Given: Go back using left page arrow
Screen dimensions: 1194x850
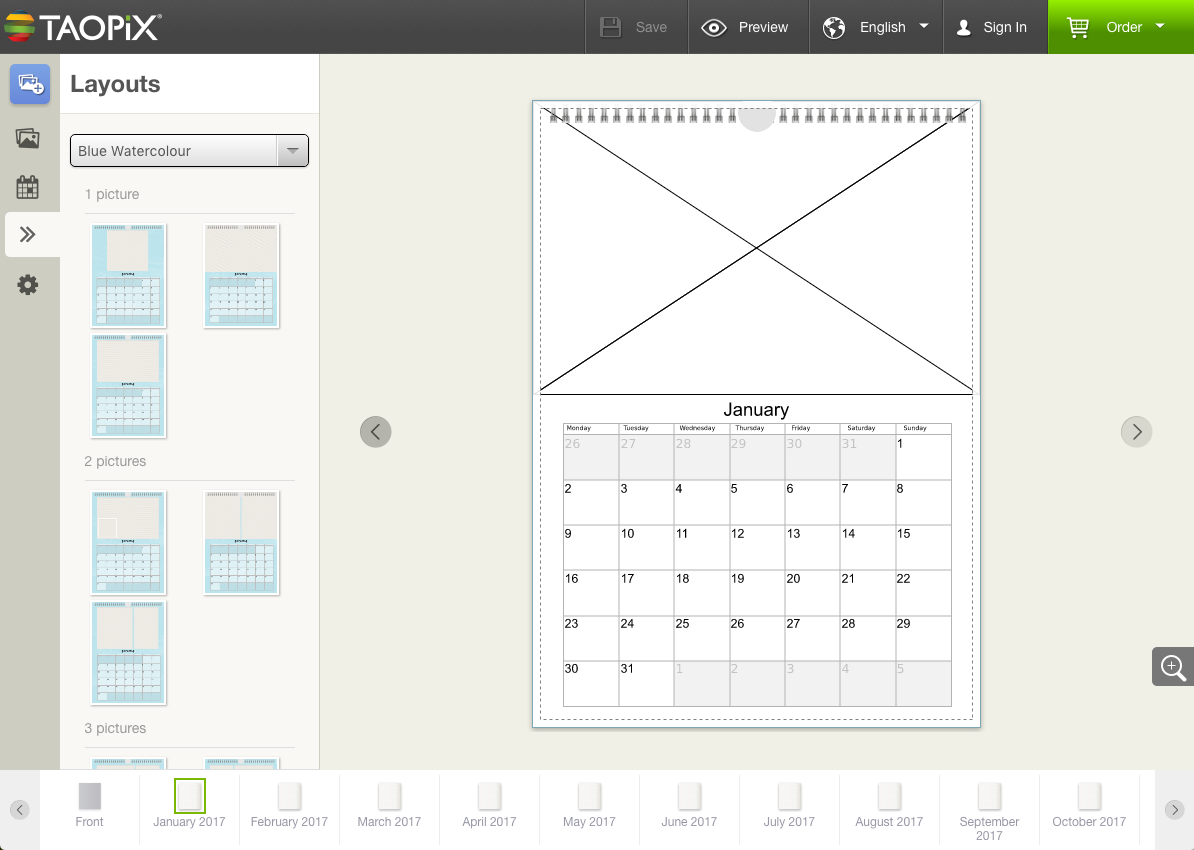Looking at the screenshot, I should pyautogui.click(x=375, y=431).
